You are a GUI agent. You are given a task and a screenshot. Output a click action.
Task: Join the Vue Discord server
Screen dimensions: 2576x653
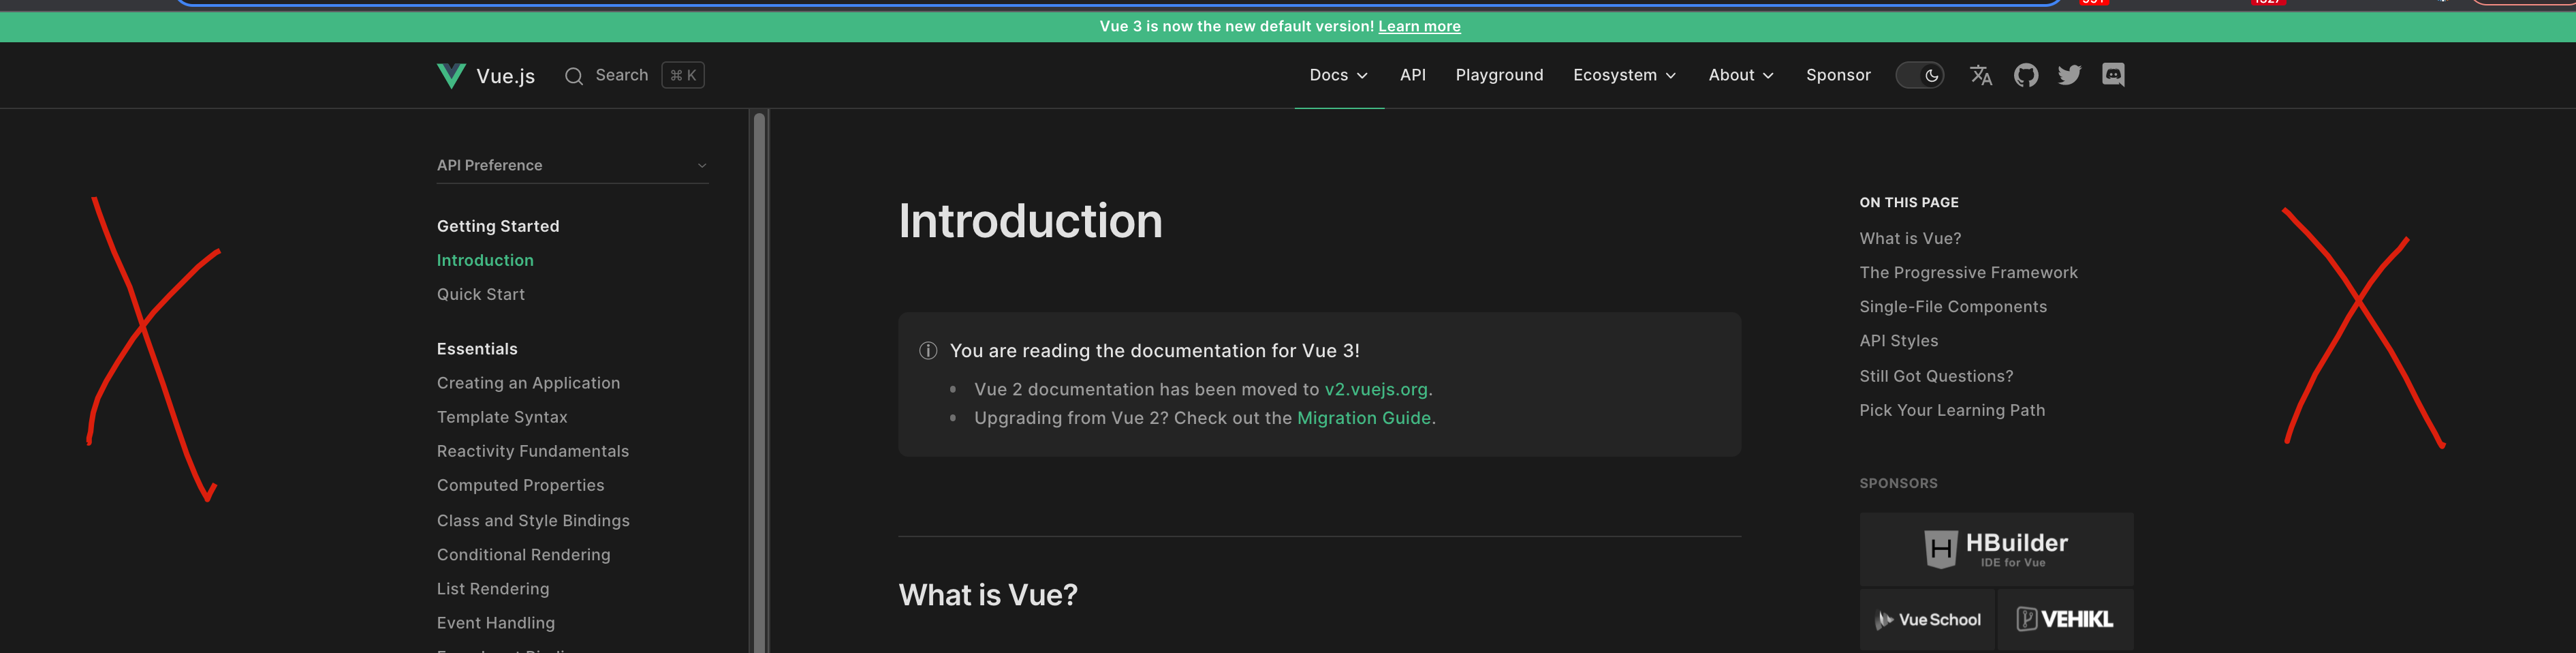point(2113,74)
